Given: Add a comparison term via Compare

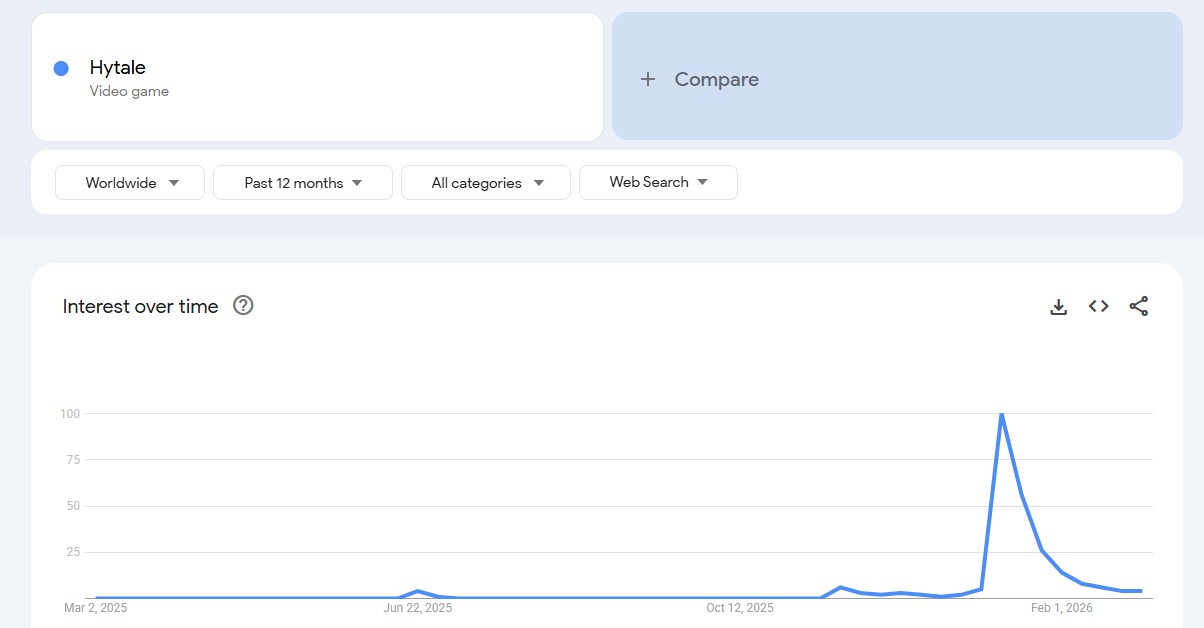Looking at the screenshot, I should pos(897,76).
